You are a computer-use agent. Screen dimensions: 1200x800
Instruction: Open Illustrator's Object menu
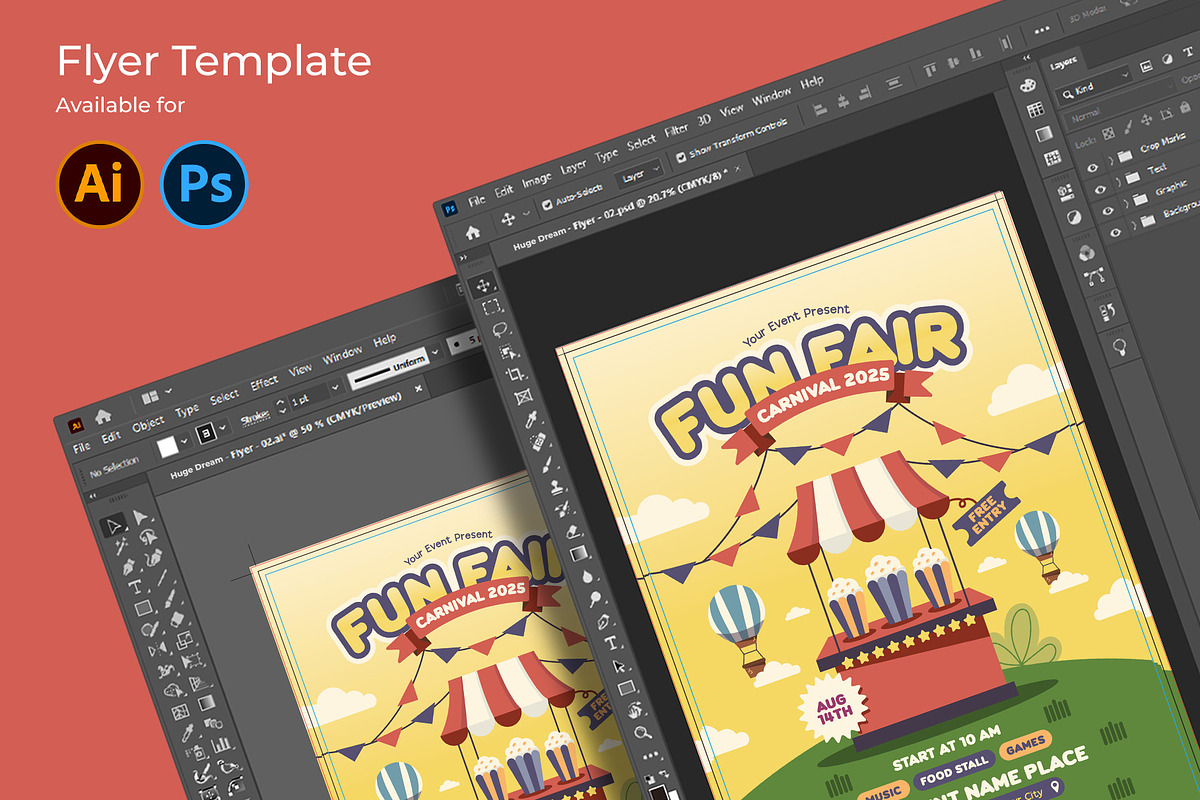tap(148, 424)
